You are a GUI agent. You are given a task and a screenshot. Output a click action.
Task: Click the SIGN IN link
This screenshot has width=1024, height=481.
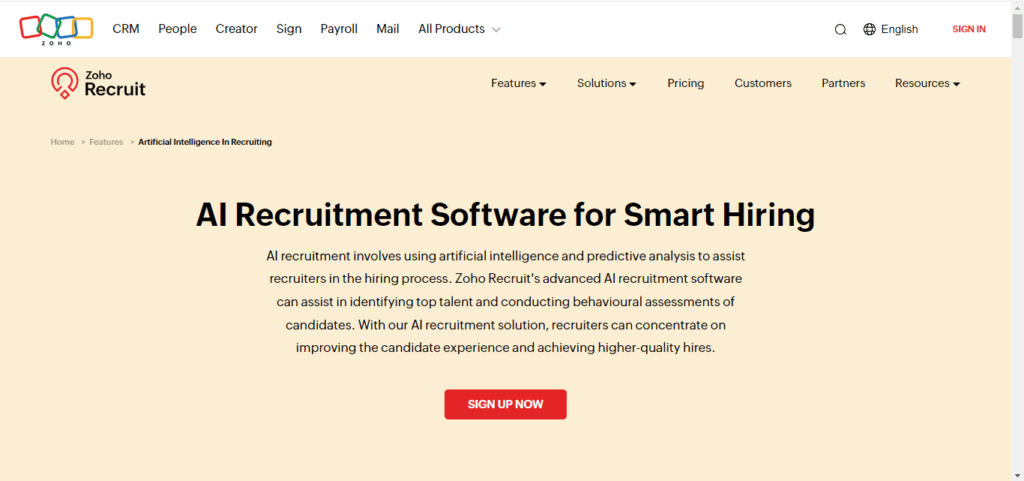click(968, 29)
